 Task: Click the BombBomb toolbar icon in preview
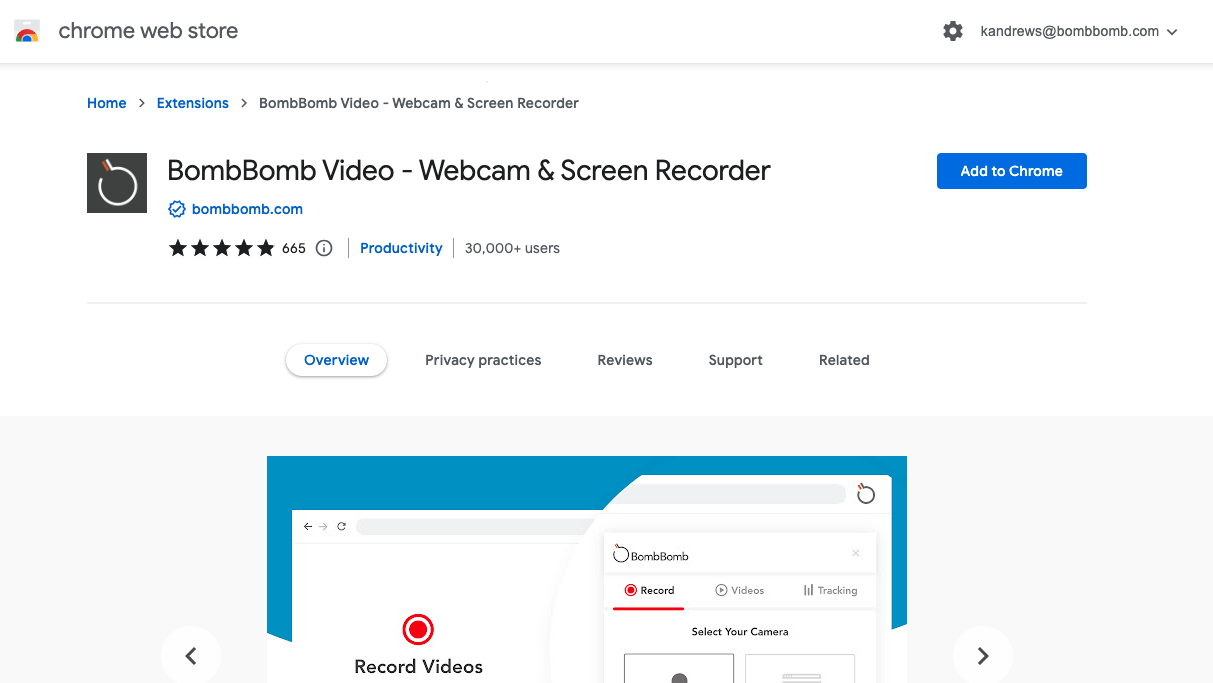click(866, 494)
